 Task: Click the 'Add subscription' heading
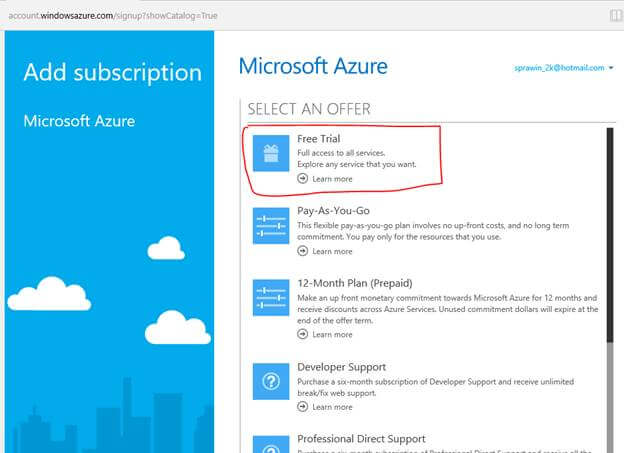coord(113,73)
